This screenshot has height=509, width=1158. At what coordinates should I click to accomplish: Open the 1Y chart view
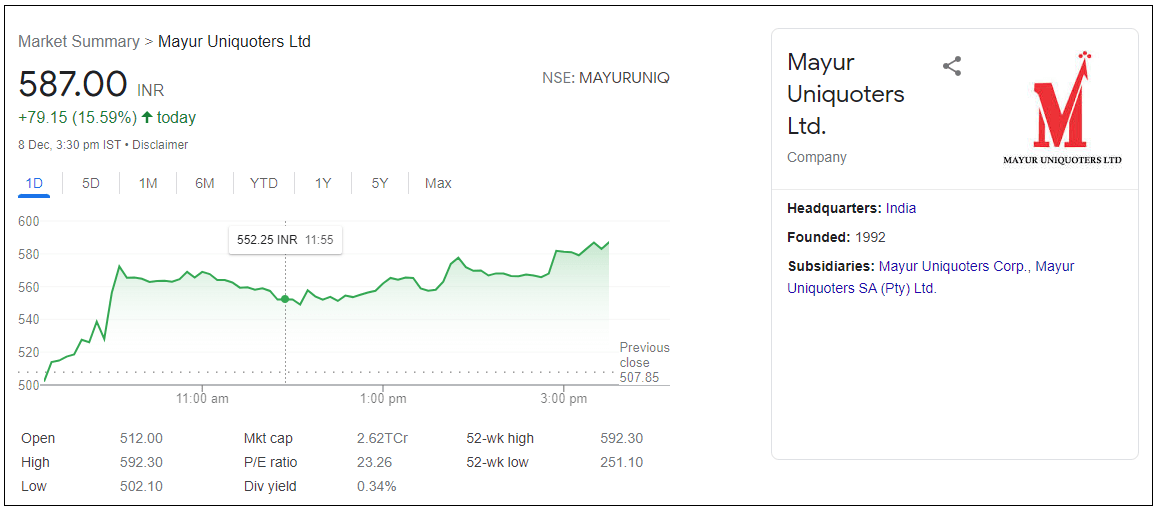click(323, 183)
